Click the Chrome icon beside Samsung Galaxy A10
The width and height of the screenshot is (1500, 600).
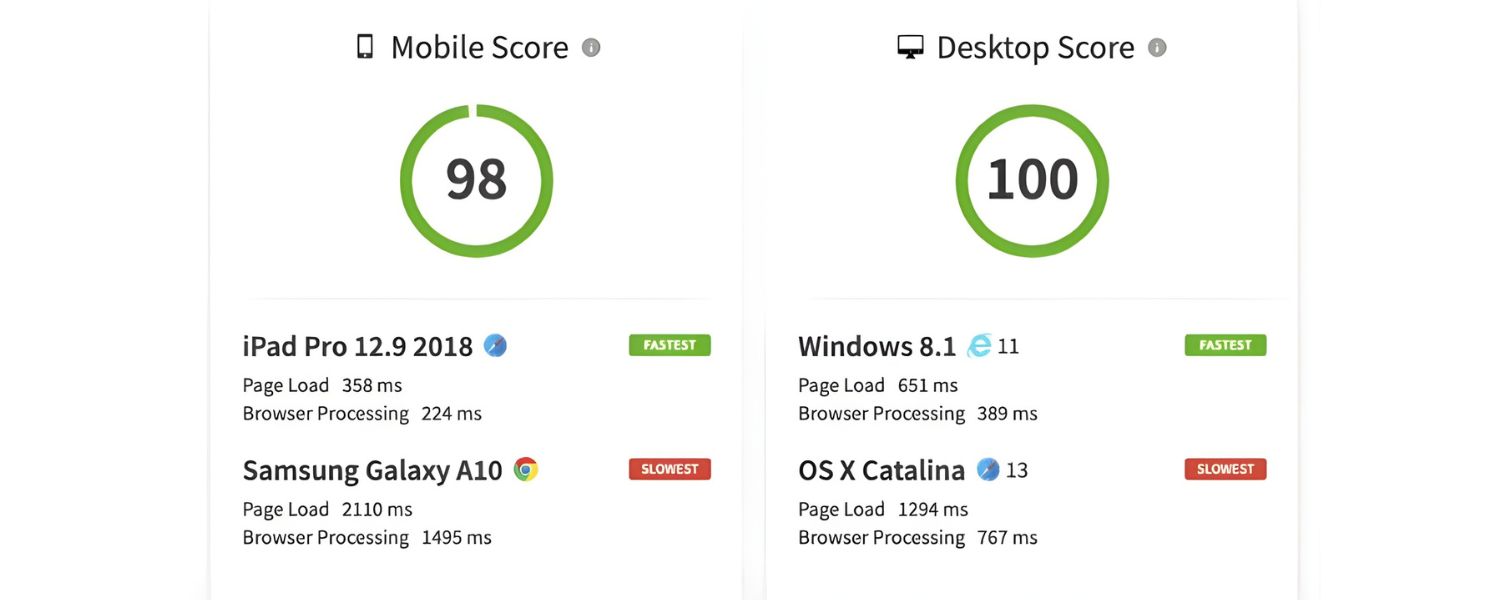pyautogui.click(x=526, y=469)
